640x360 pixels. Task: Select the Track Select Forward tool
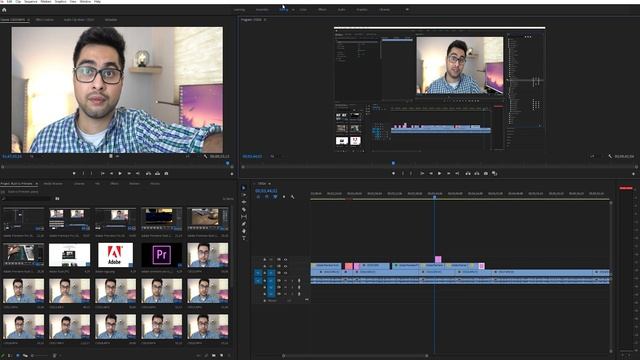244,195
